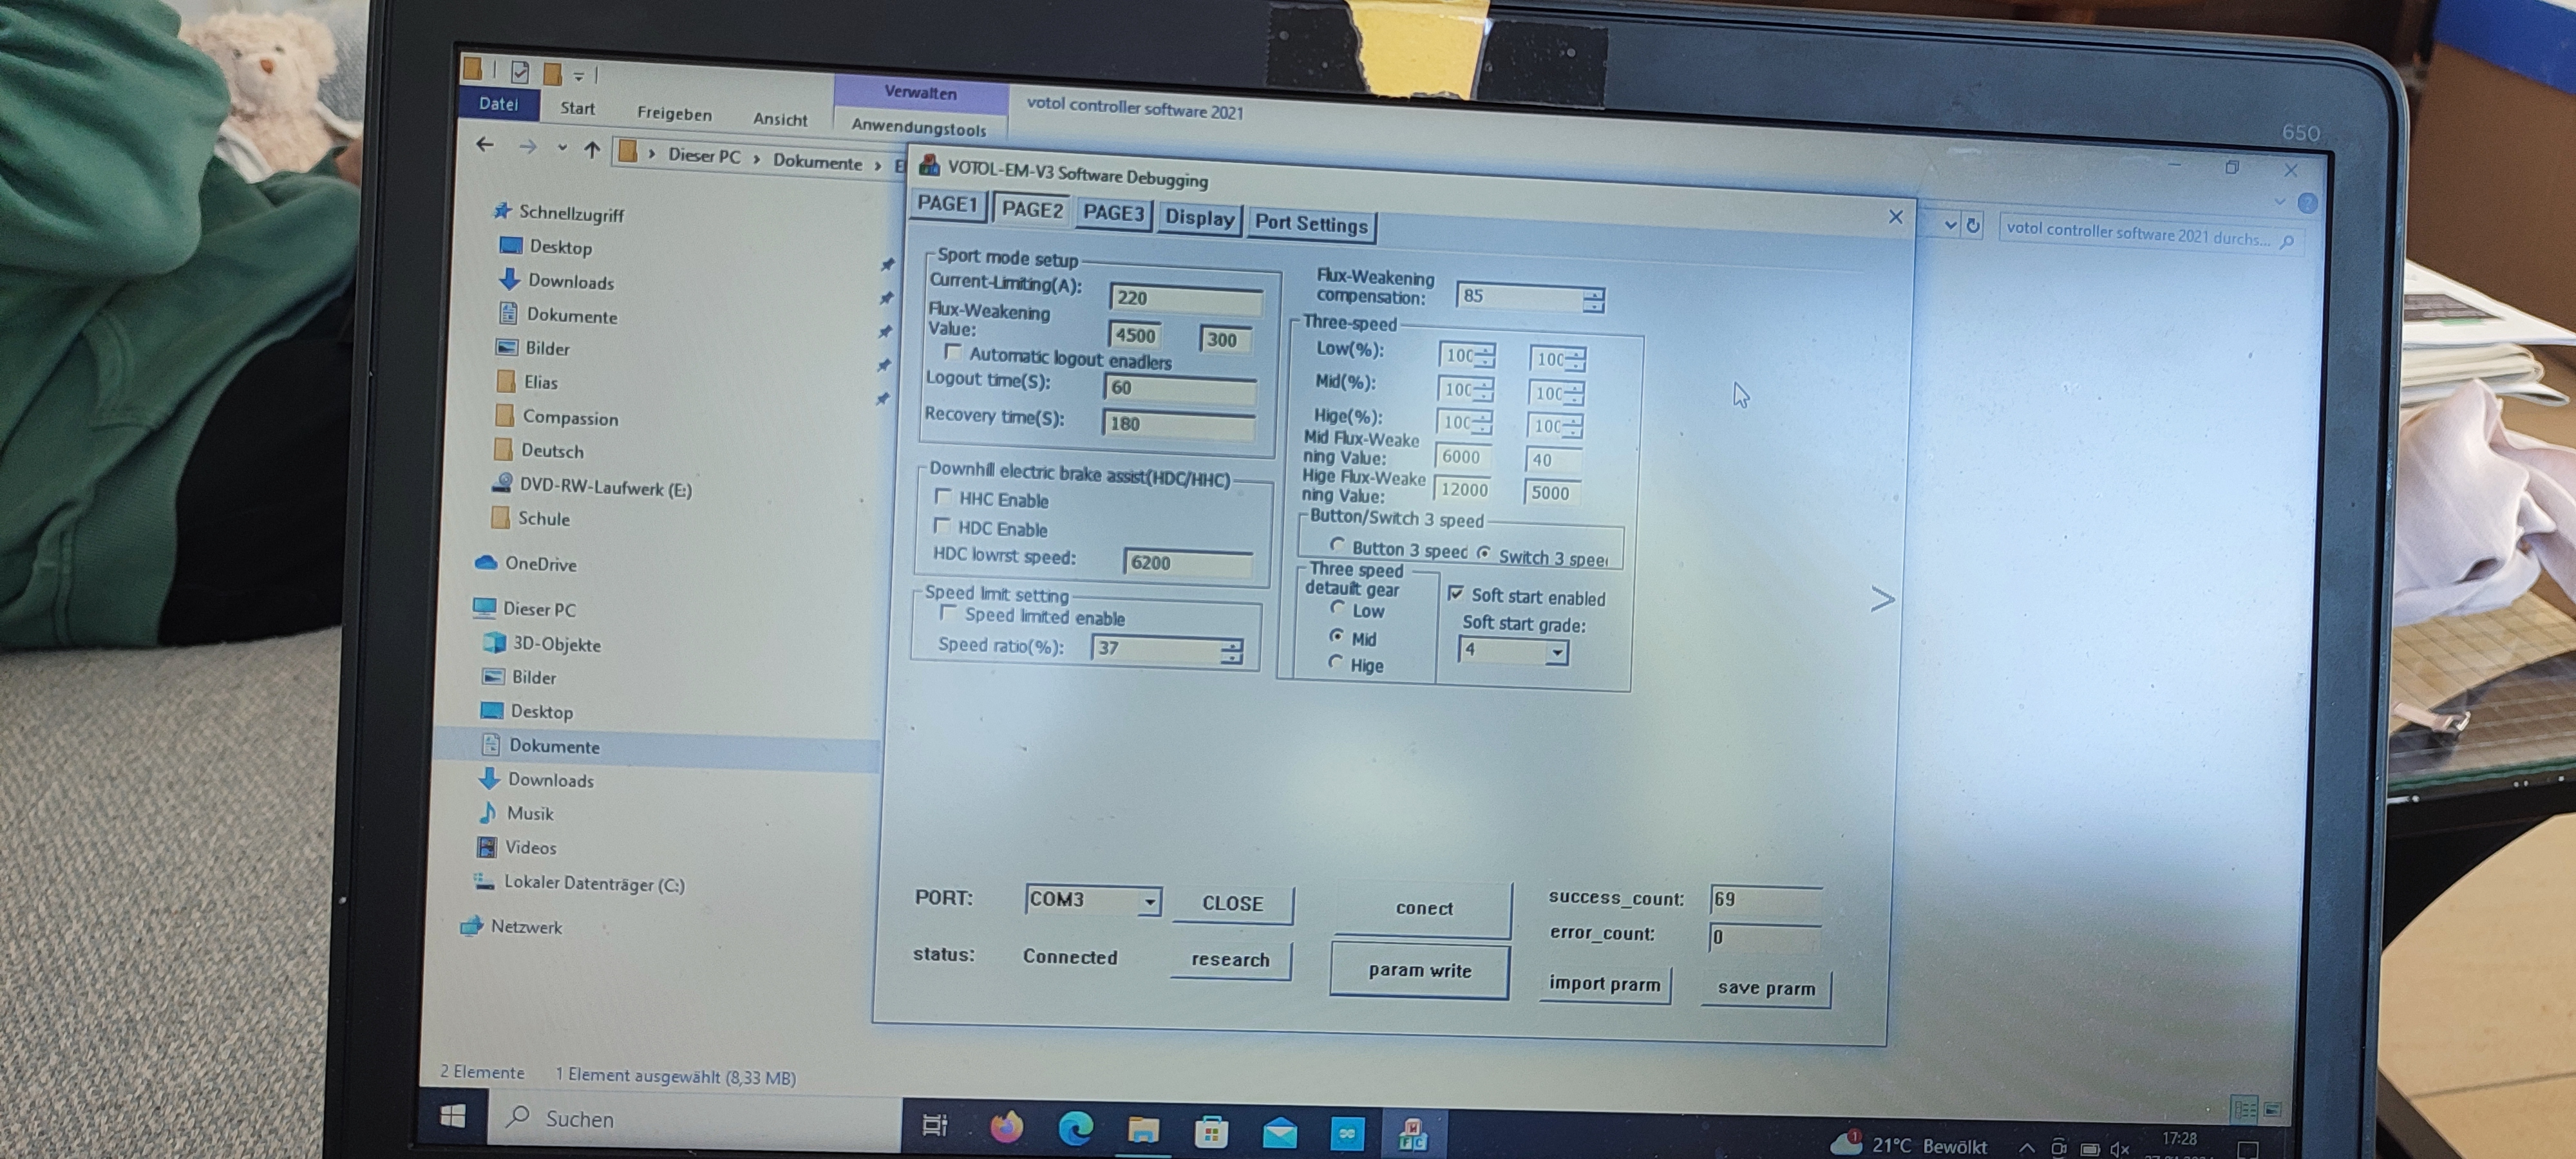Click the Task View taskbar icon
Screen dimensions: 2576x1159
point(934,1125)
